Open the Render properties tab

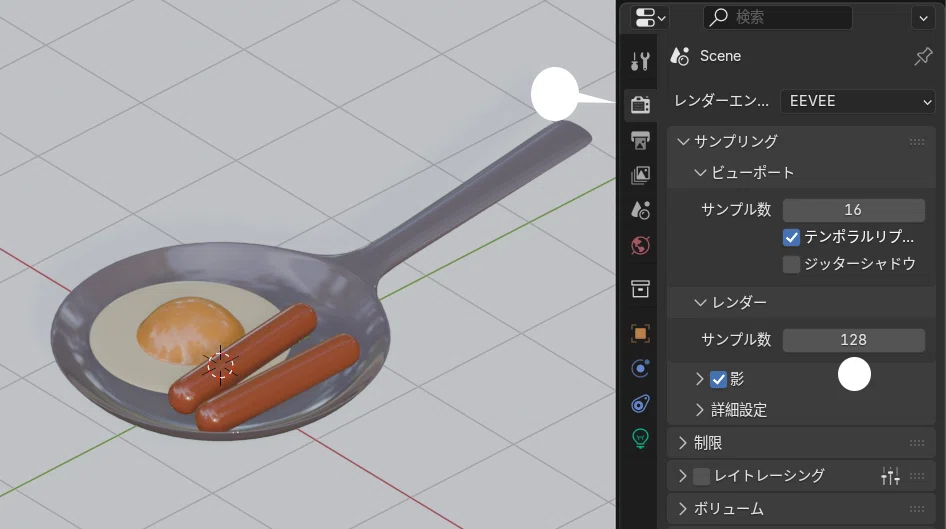(640, 104)
